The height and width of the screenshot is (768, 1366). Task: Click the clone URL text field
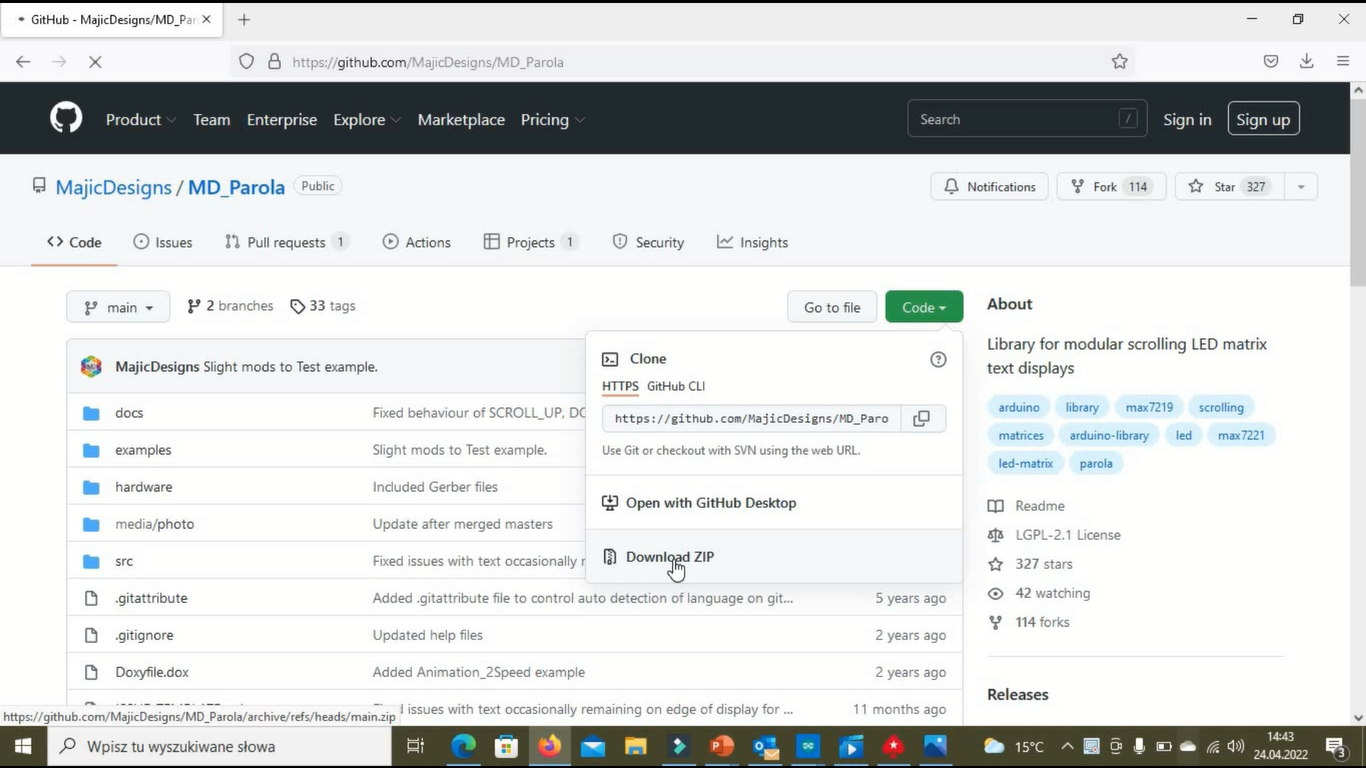pos(752,418)
